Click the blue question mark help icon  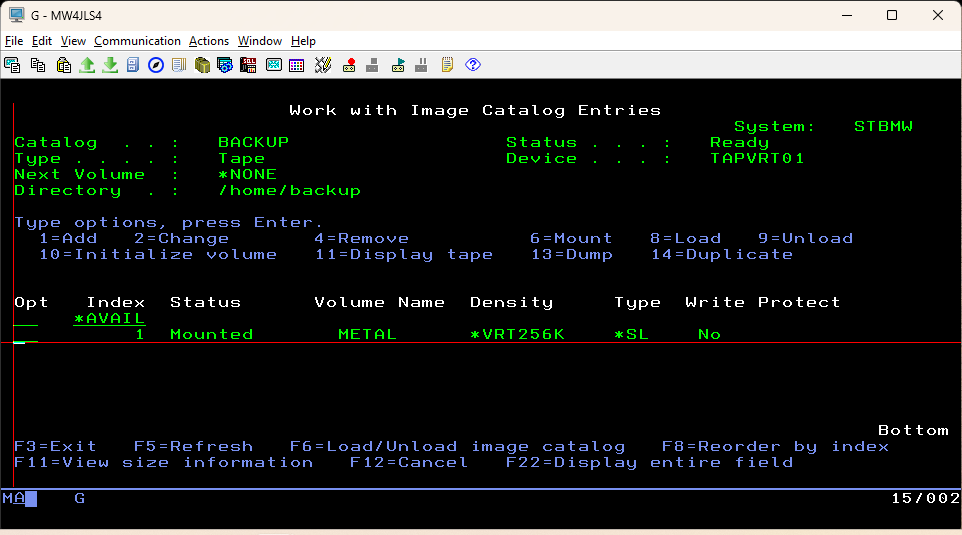pyautogui.click(x=473, y=64)
